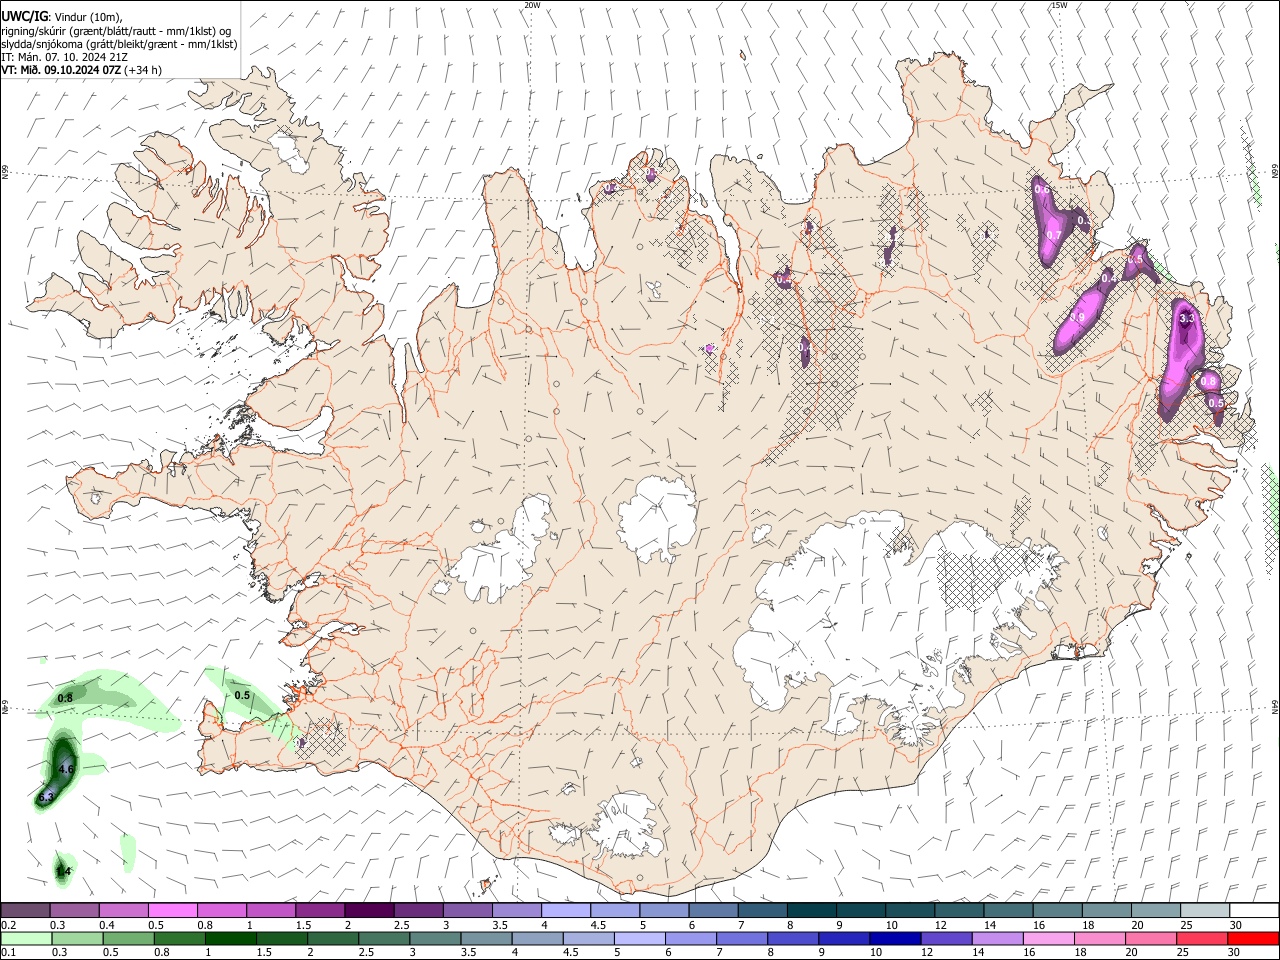This screenshot has width=1280, height=960.
Task: Click the 4.6 rain value offshore southwest
Action: pyautogui.click(x=67, y=769)
